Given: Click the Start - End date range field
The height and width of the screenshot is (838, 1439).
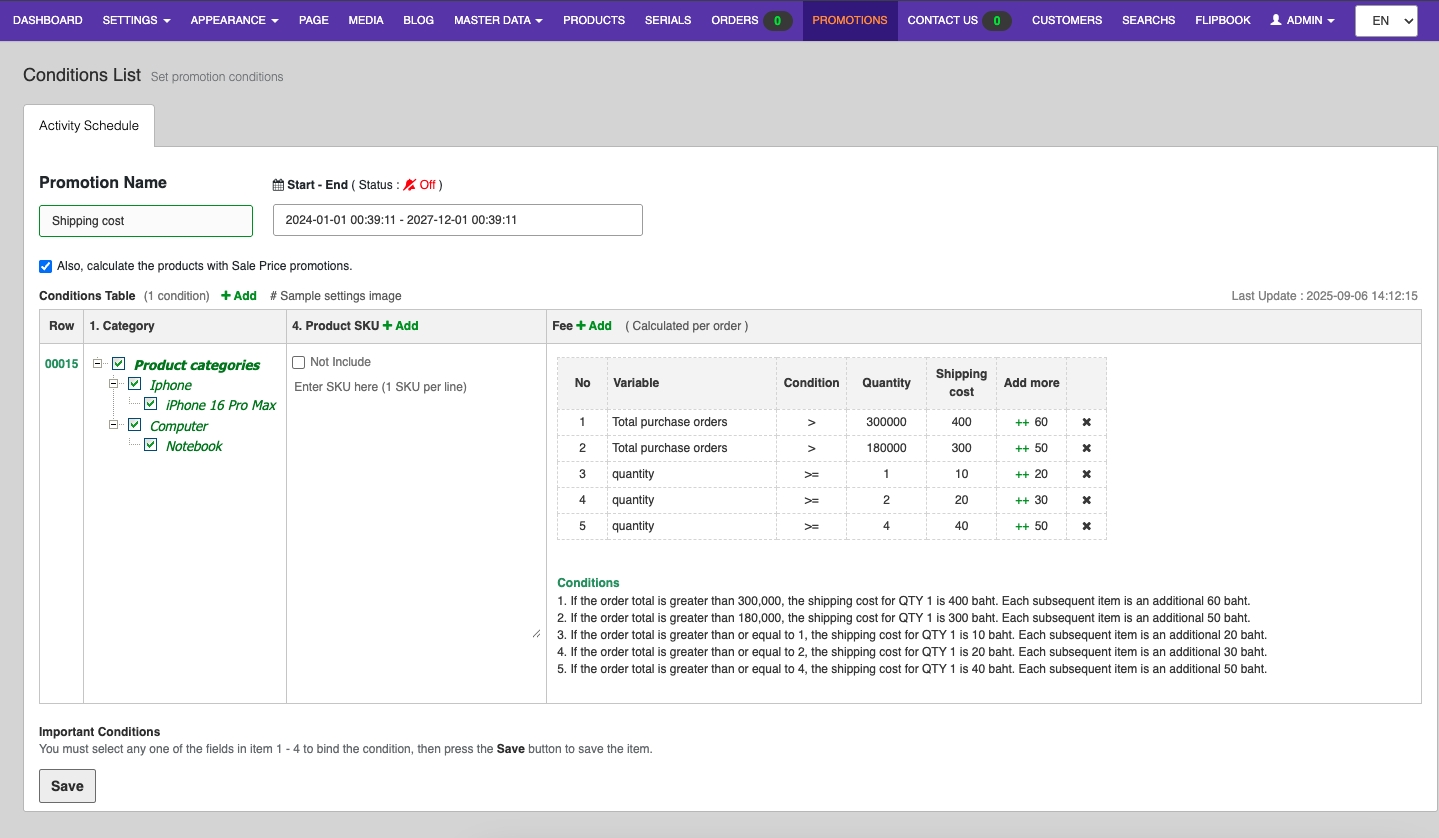Looking at the screenshot, I should 457,220.
